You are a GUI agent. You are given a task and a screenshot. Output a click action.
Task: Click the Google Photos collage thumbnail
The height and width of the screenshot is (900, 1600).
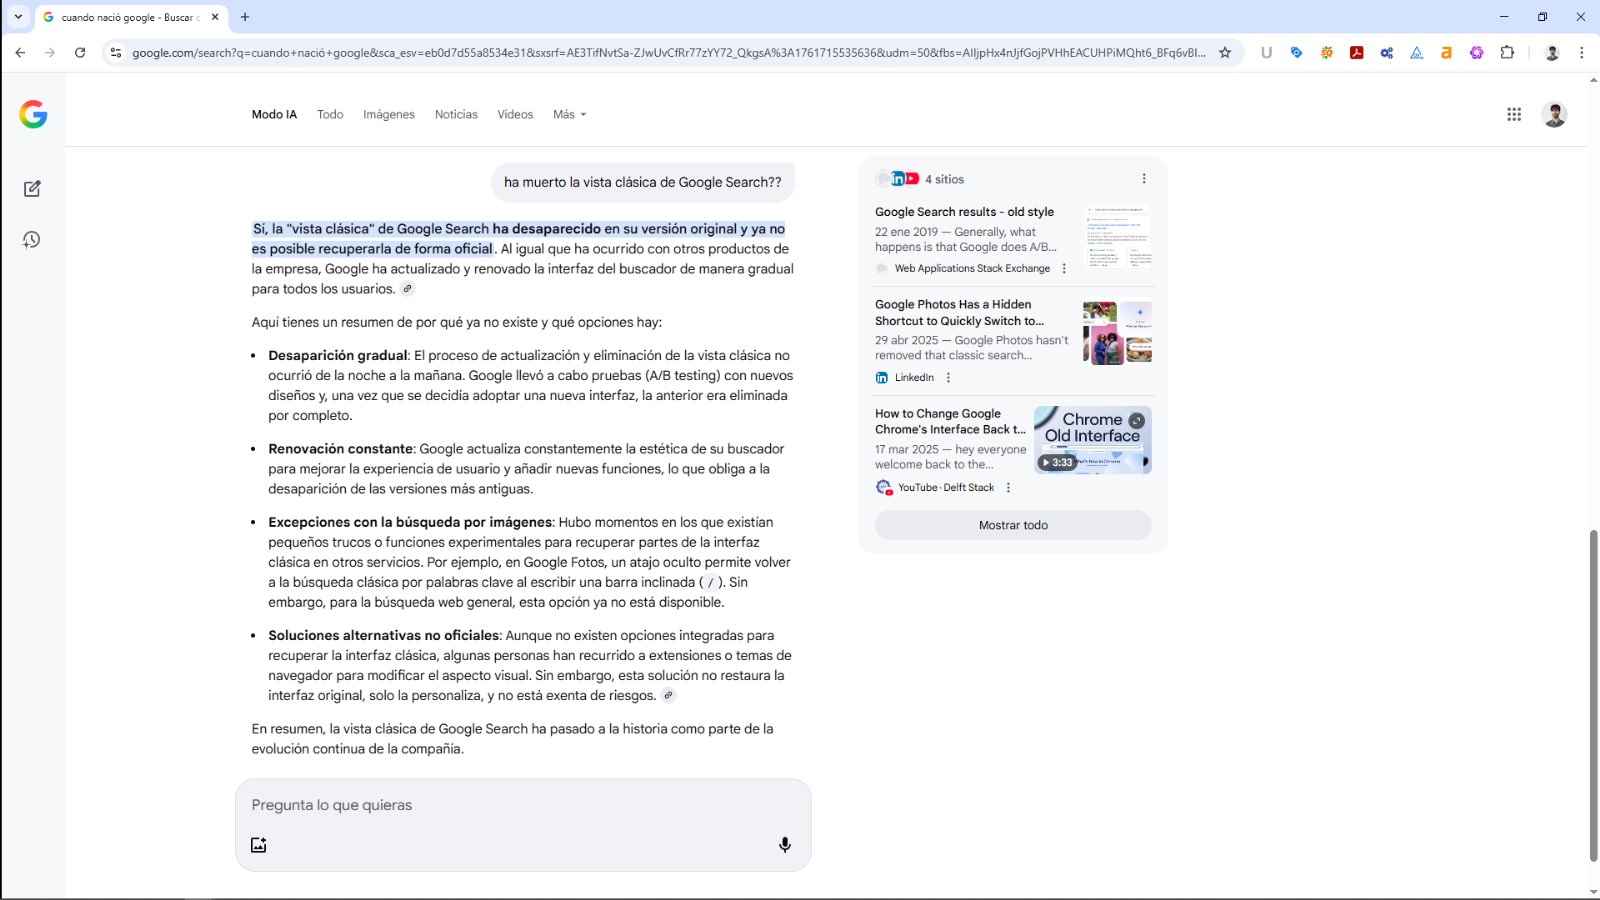(x=1118, y=333)
